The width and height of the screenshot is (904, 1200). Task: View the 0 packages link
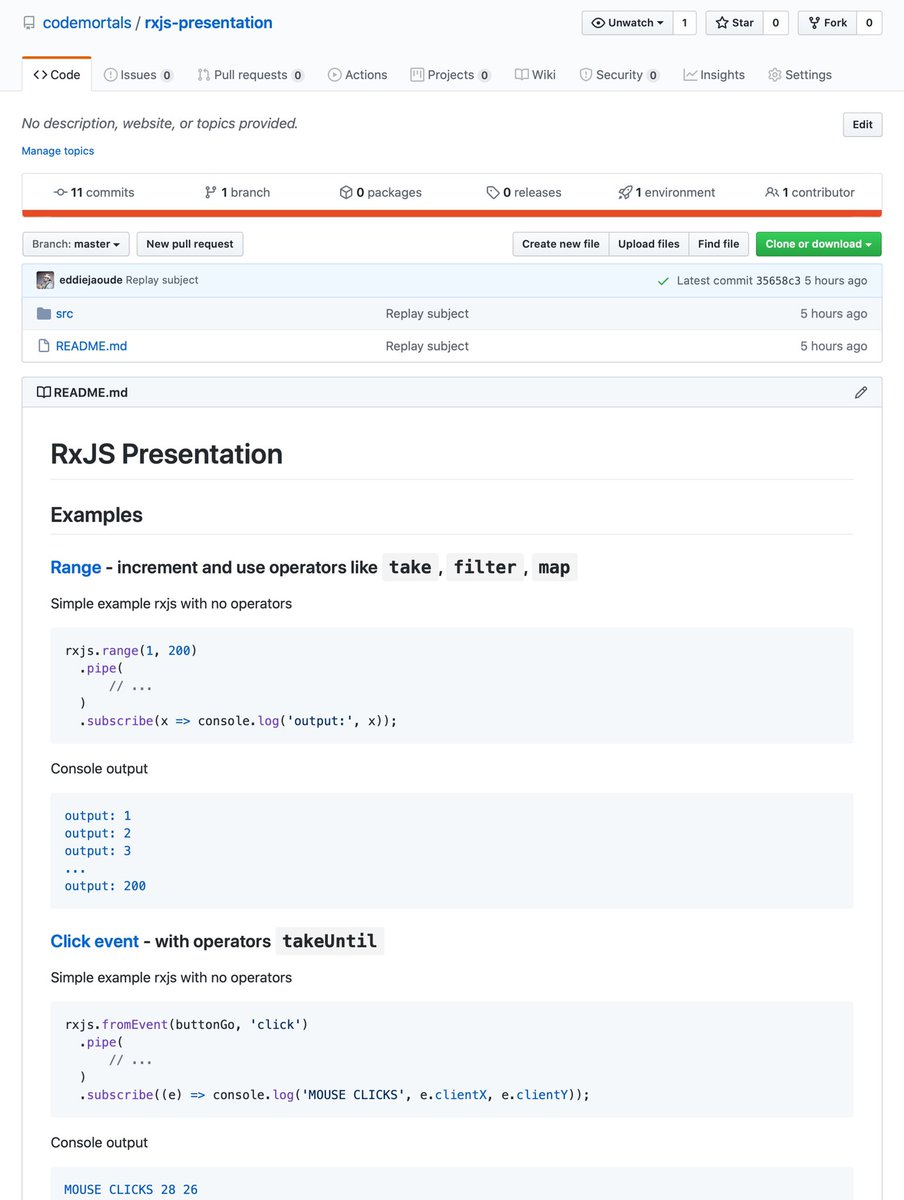(x=381, y=192)
